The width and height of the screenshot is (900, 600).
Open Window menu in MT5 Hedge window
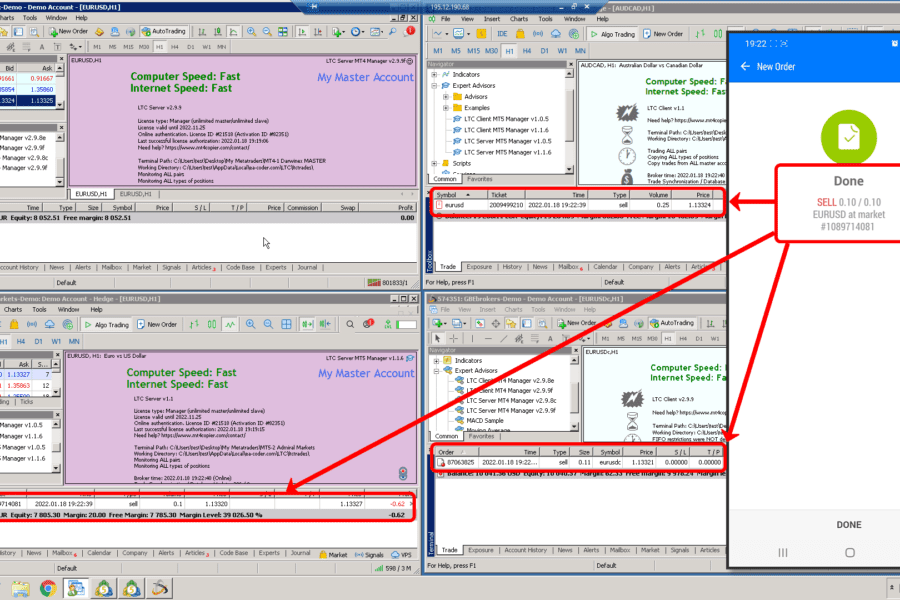tap(68, 309)
